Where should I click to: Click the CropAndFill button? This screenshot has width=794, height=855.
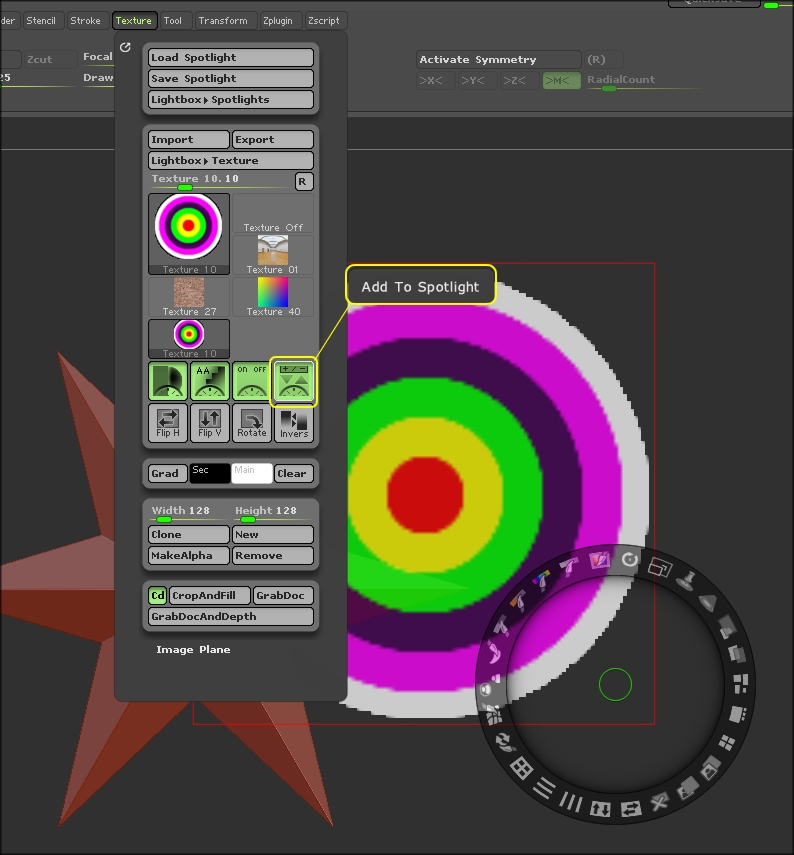(210, 595)
